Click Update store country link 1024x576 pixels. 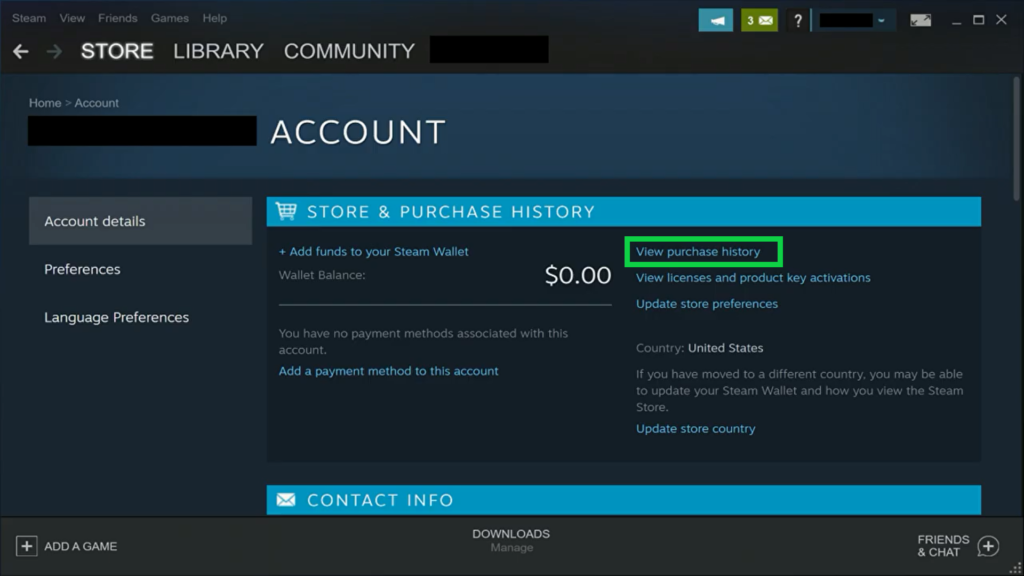click(696, 429)
